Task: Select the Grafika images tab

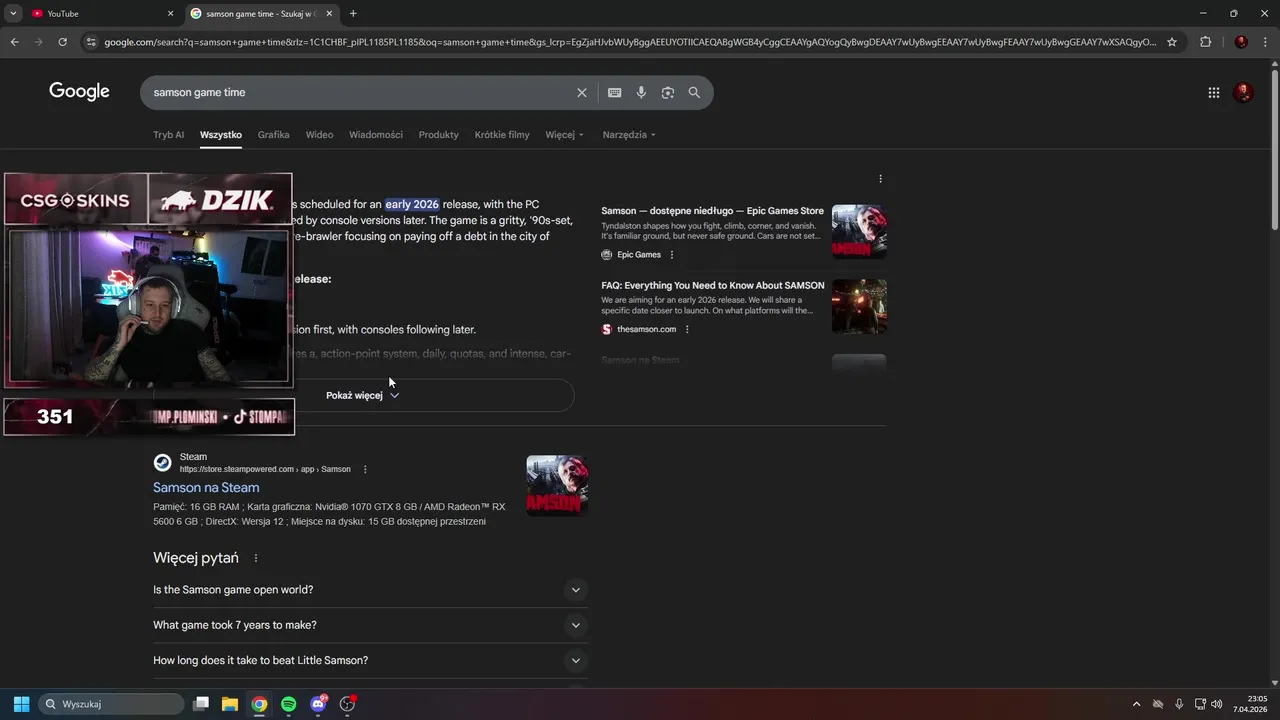Action: click(273, 135)
